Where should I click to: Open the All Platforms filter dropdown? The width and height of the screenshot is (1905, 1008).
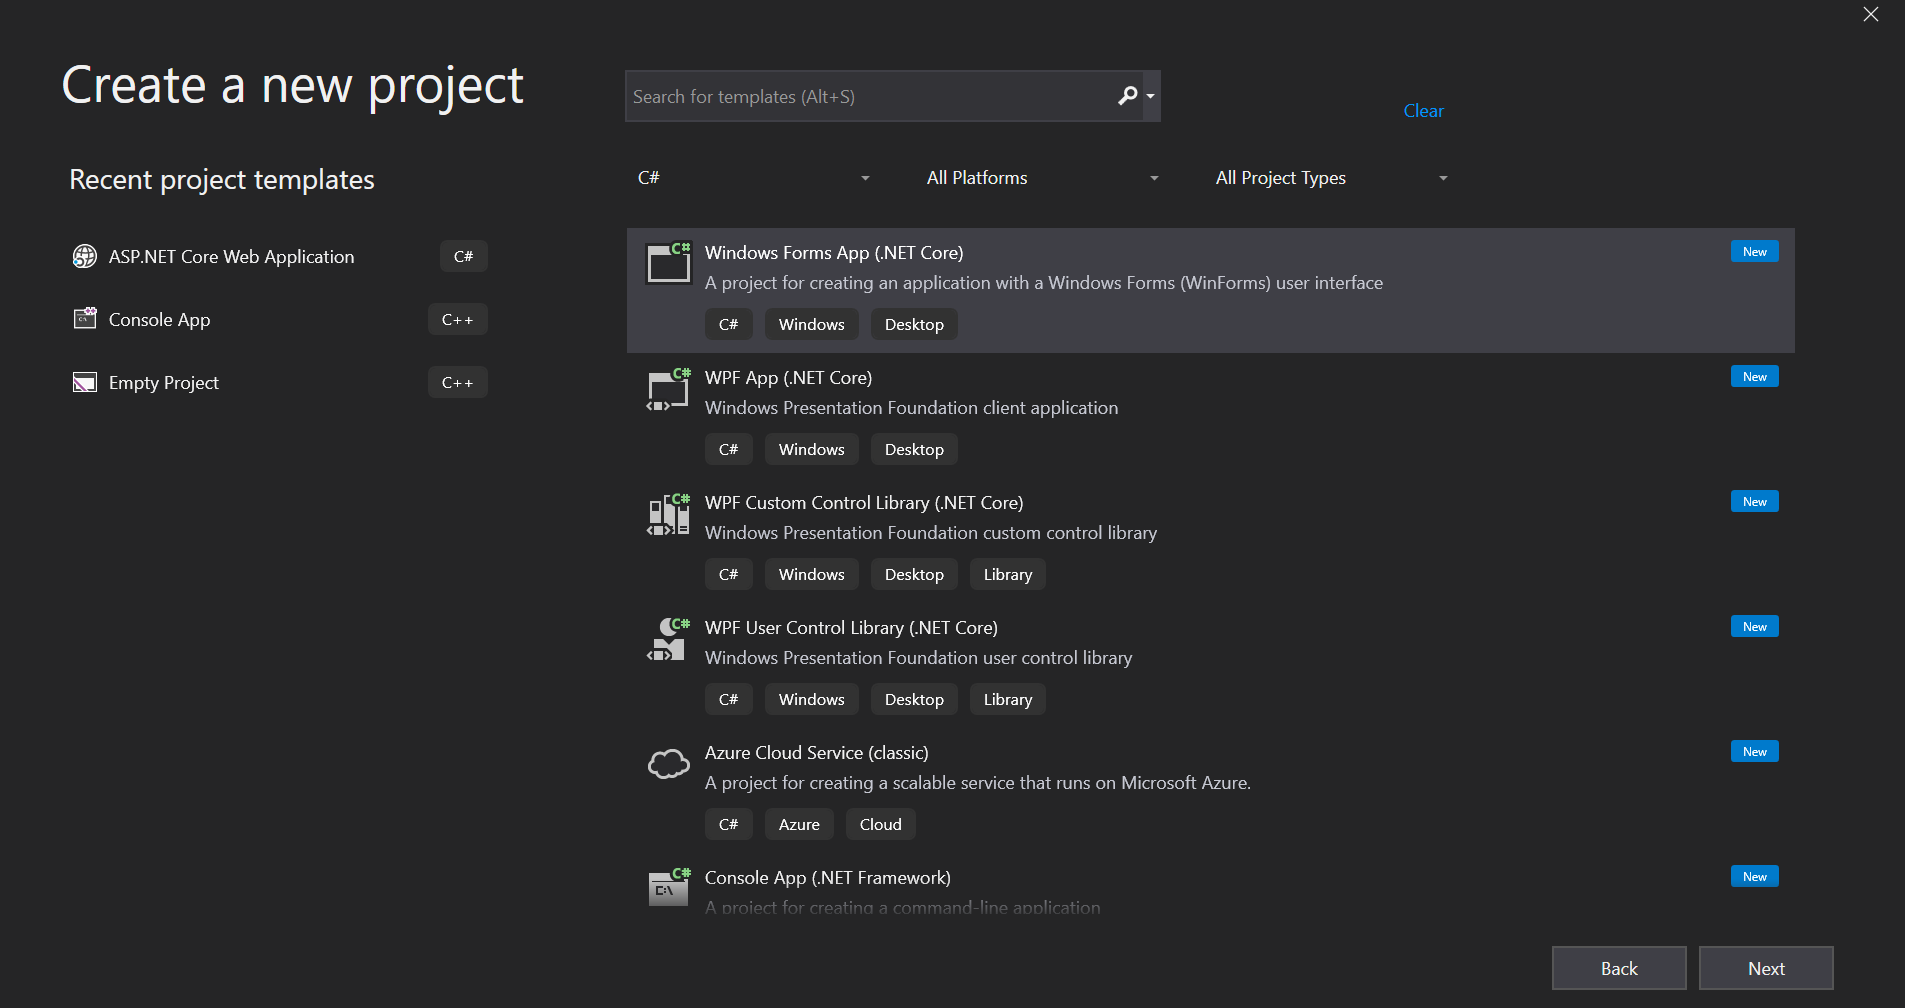(1042, 178)
